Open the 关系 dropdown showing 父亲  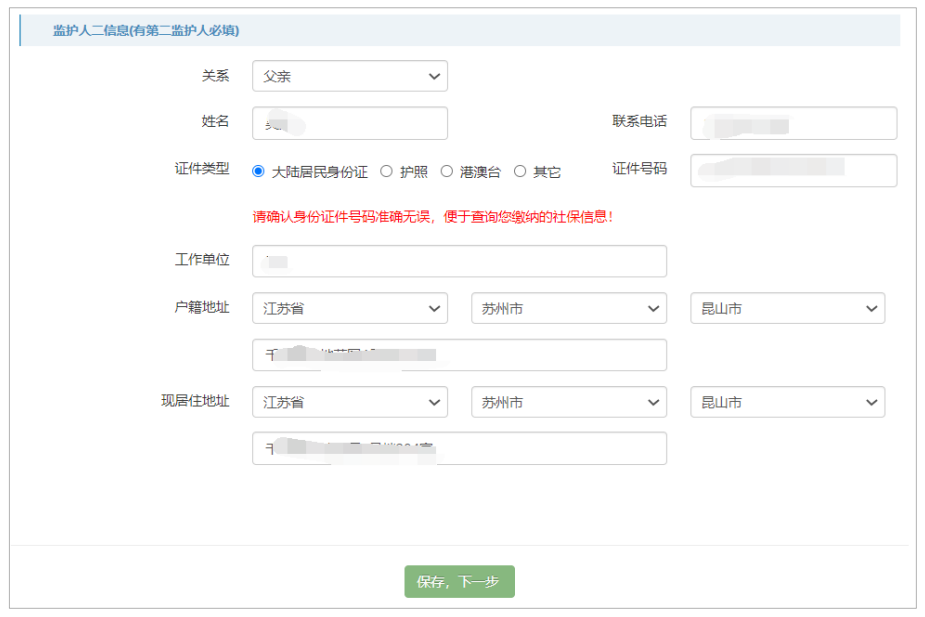(x=349, y=76)
